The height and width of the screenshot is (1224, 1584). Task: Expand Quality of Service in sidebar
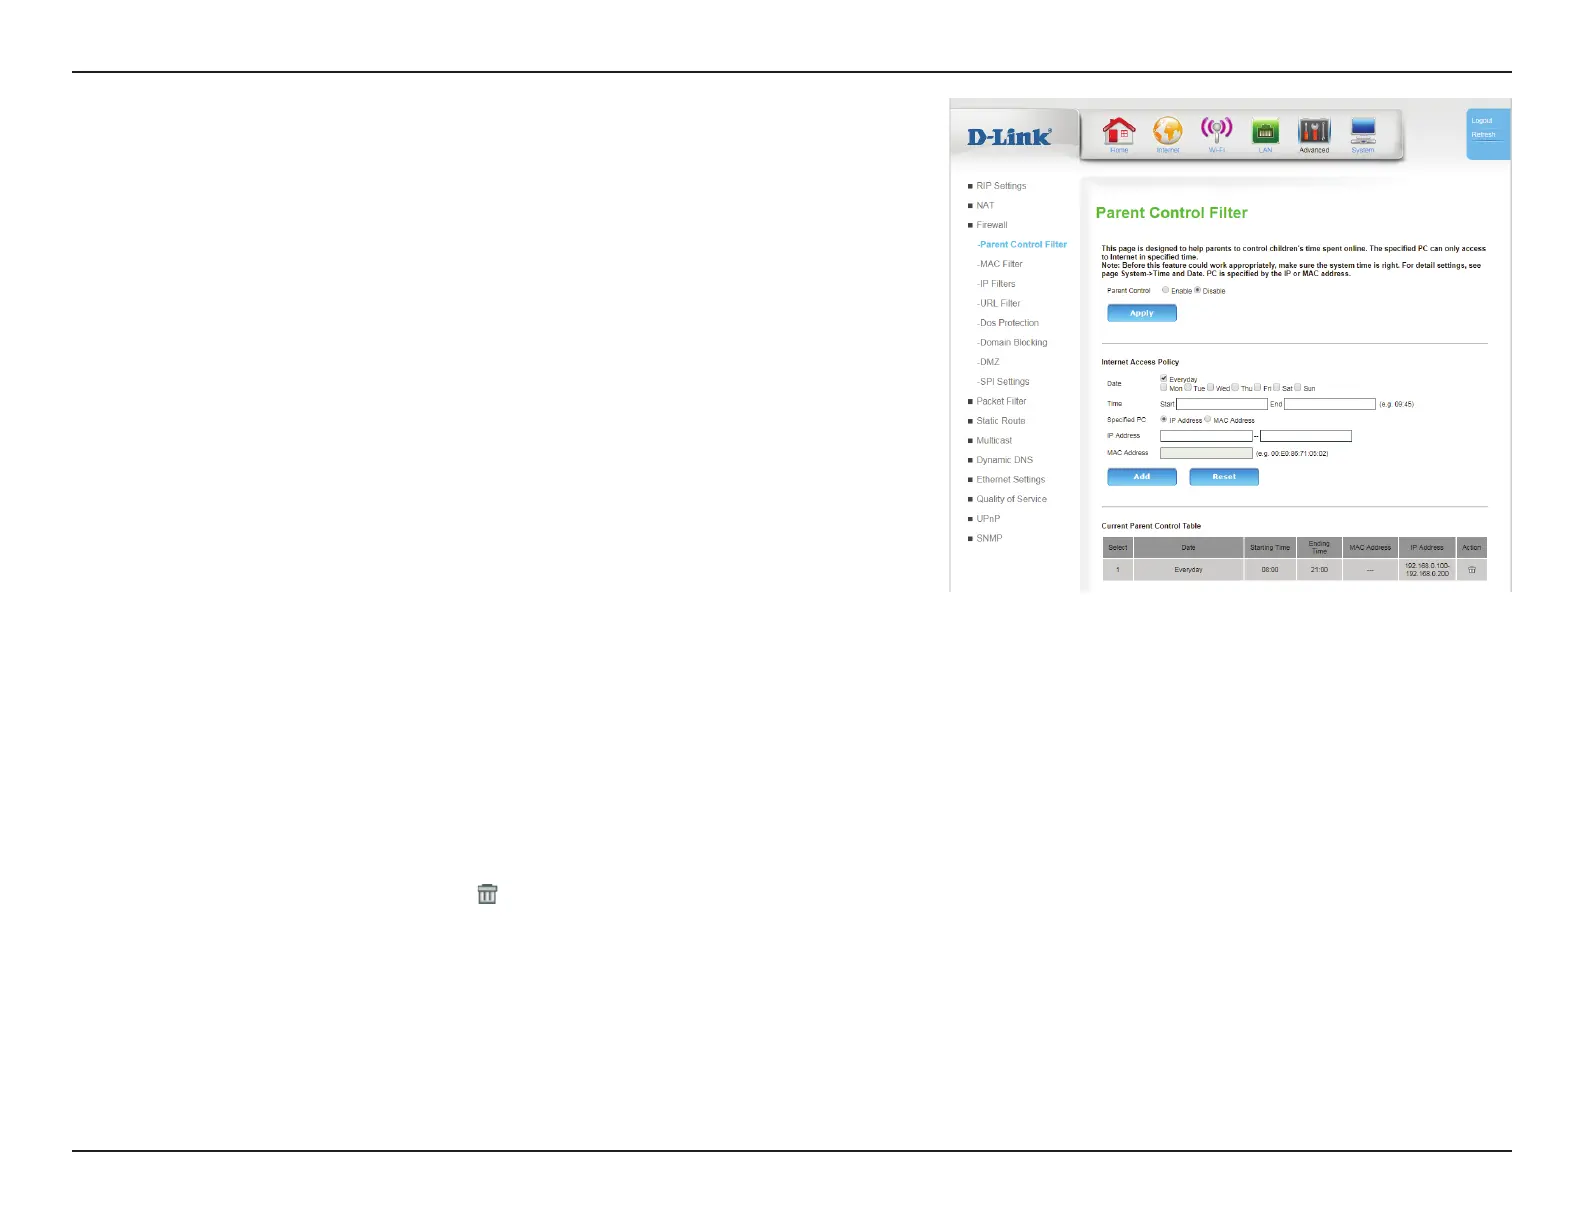click(x=1012, y=499)
